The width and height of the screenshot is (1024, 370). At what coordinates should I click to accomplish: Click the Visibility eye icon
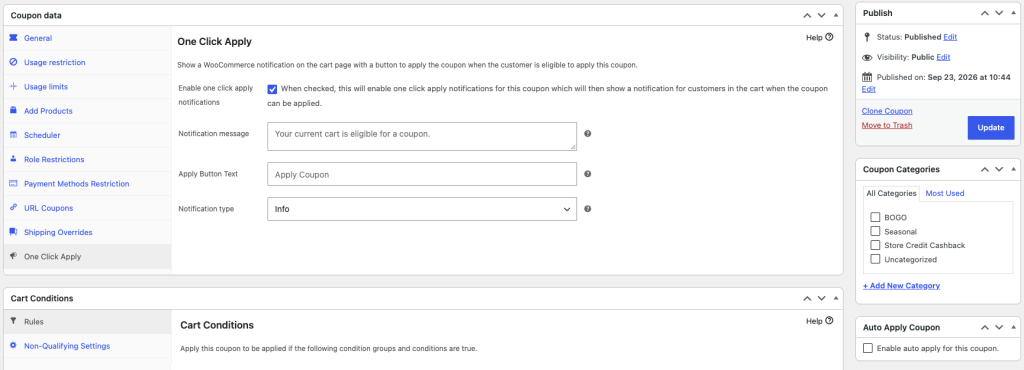tap(867, 57)
